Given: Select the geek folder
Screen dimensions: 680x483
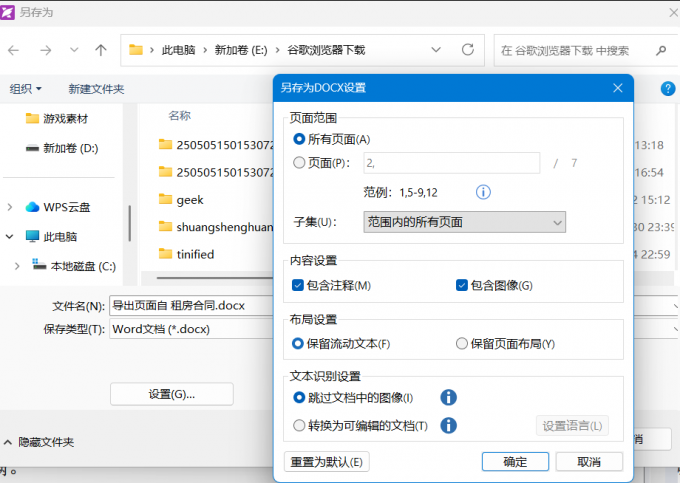Looking at the screenshot, I should click(x=190, y=199).
